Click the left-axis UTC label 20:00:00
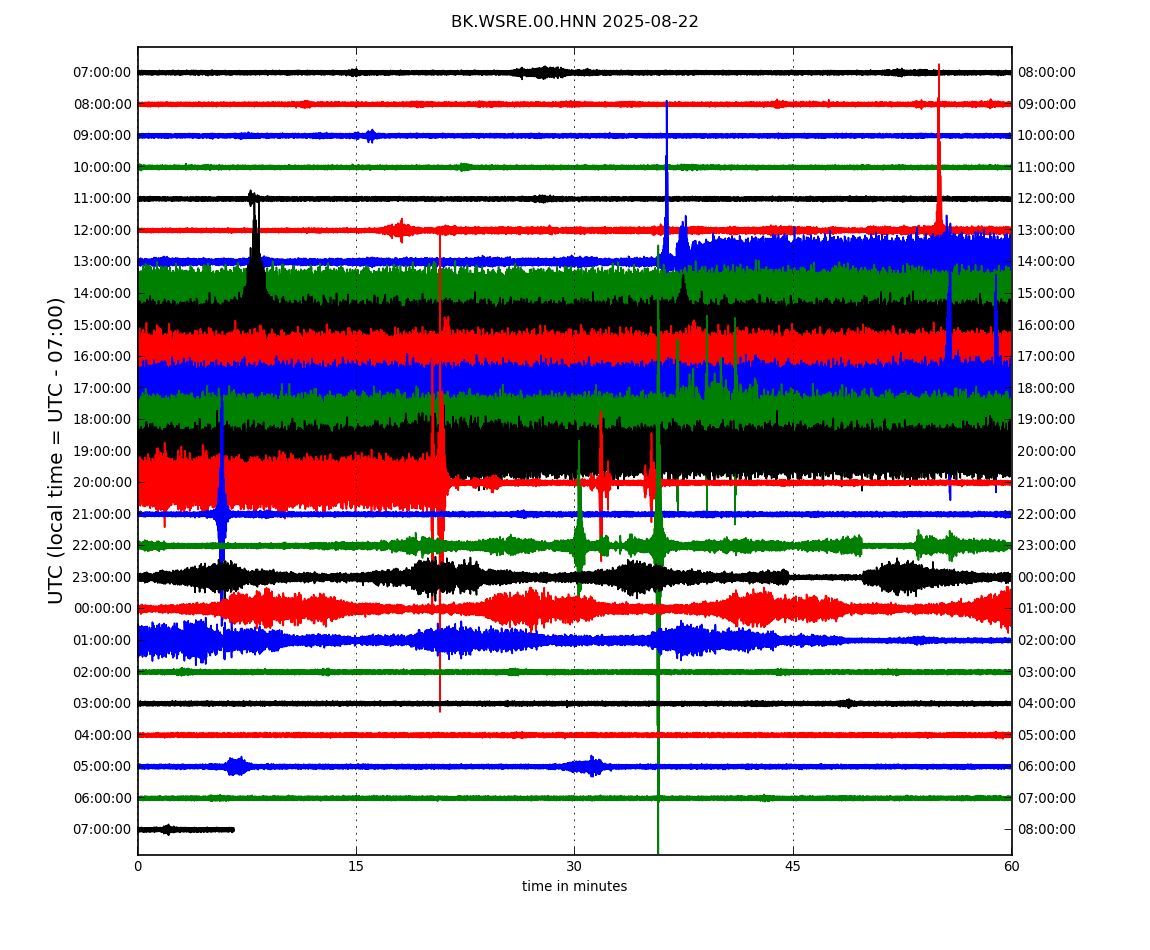 click(102, 483)
